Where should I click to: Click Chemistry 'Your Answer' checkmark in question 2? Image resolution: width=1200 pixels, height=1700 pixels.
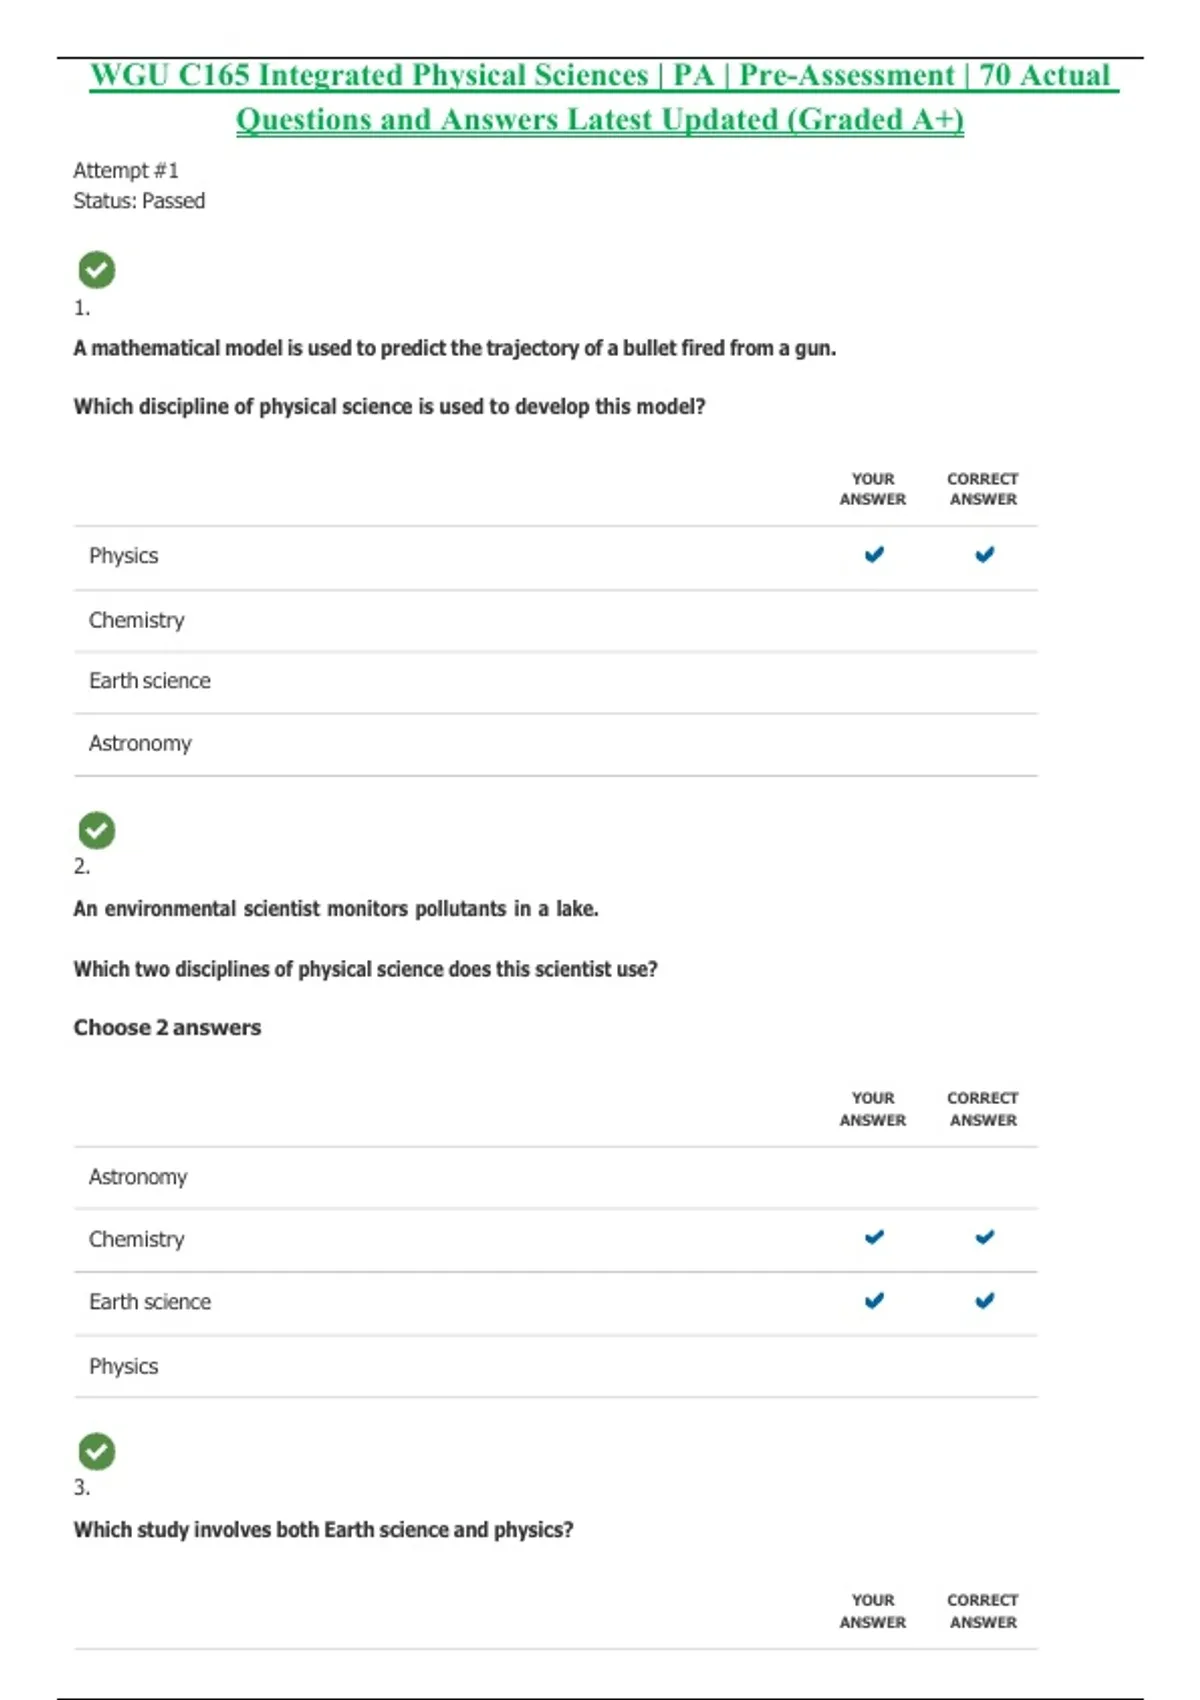point(874,1237)
